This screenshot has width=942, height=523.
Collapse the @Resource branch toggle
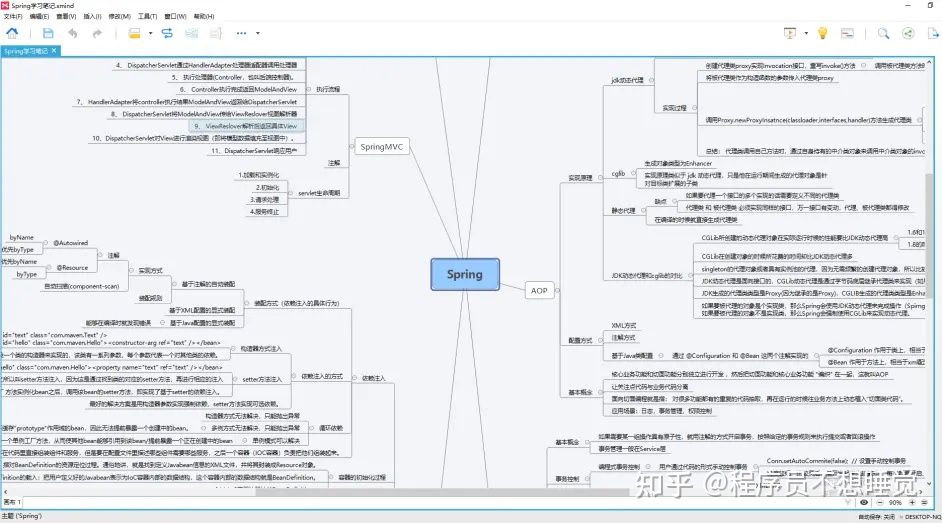[49, 267]
